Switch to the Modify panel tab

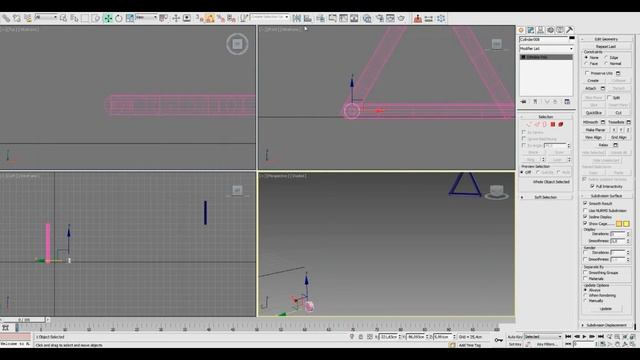[531, 30]
